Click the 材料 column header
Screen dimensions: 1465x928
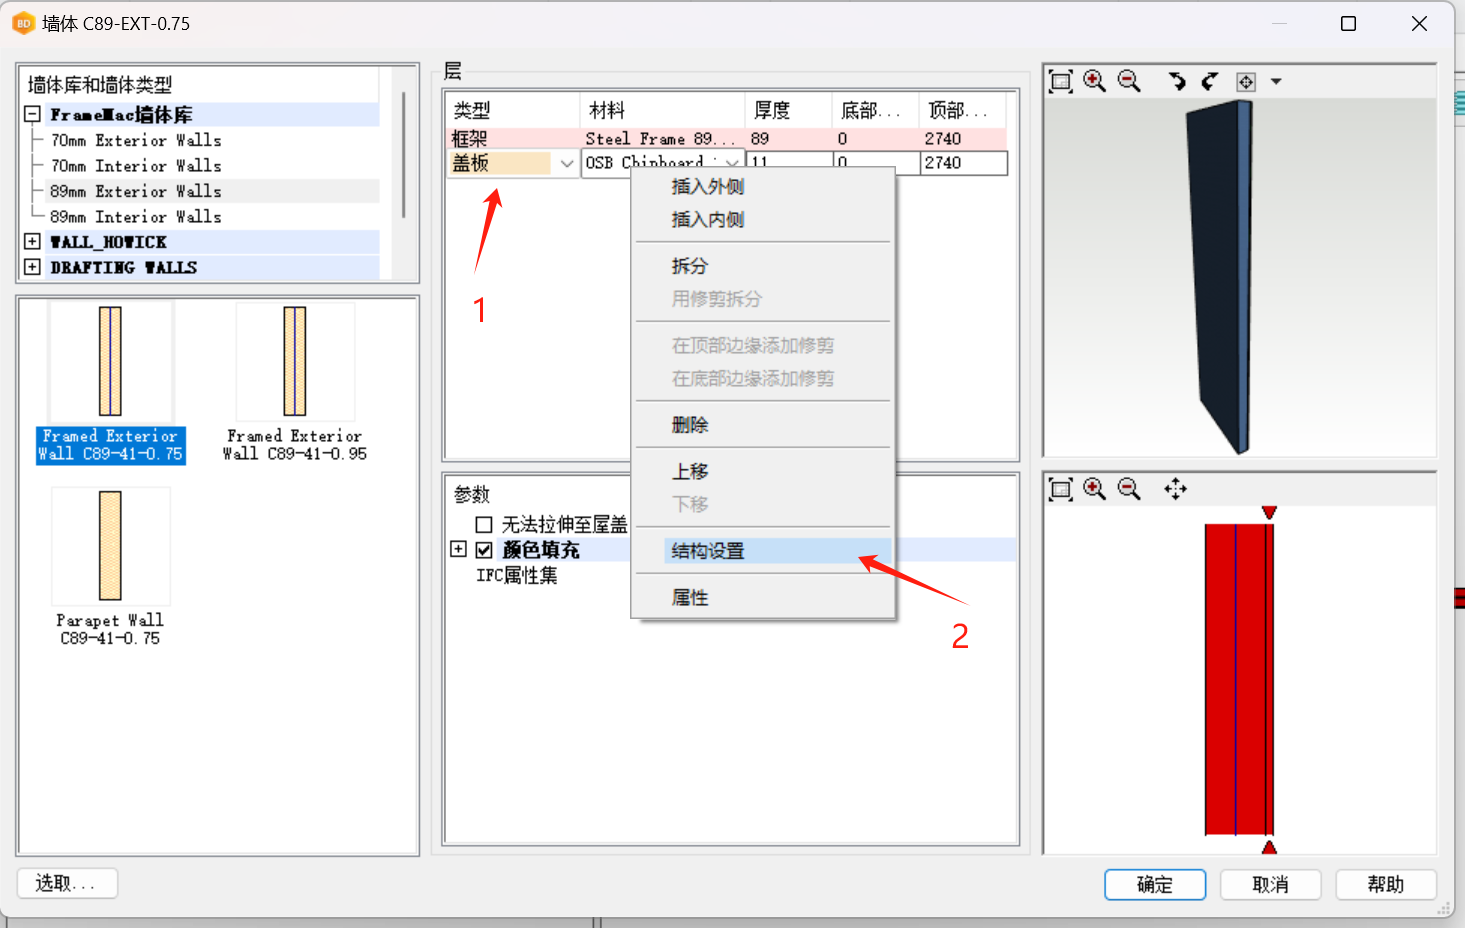(662, 110)
